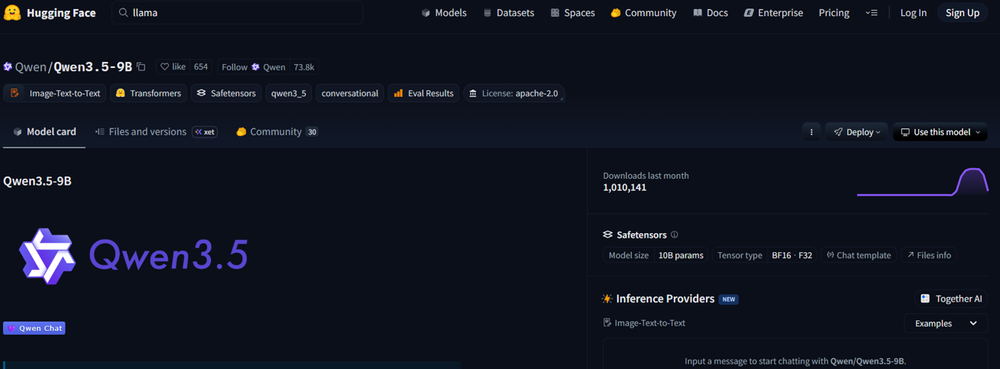Viewport: 1000px width, 369px height.
Task: Expand the Deploy dropdown
Action: pyautogui.click(x=857, y=132)
